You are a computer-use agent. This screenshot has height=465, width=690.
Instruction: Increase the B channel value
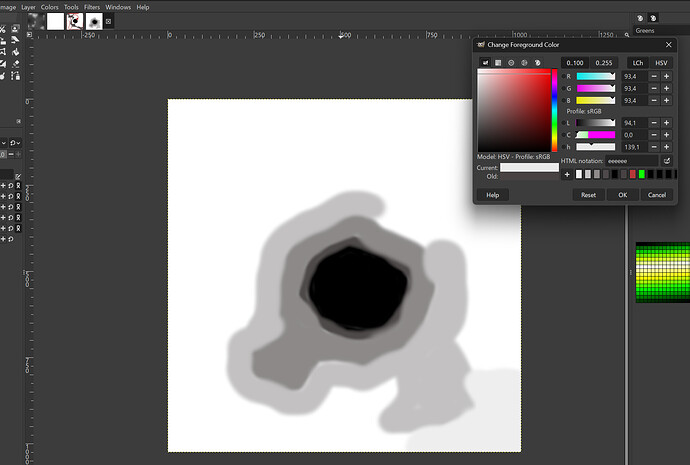(x=667, y=101)
